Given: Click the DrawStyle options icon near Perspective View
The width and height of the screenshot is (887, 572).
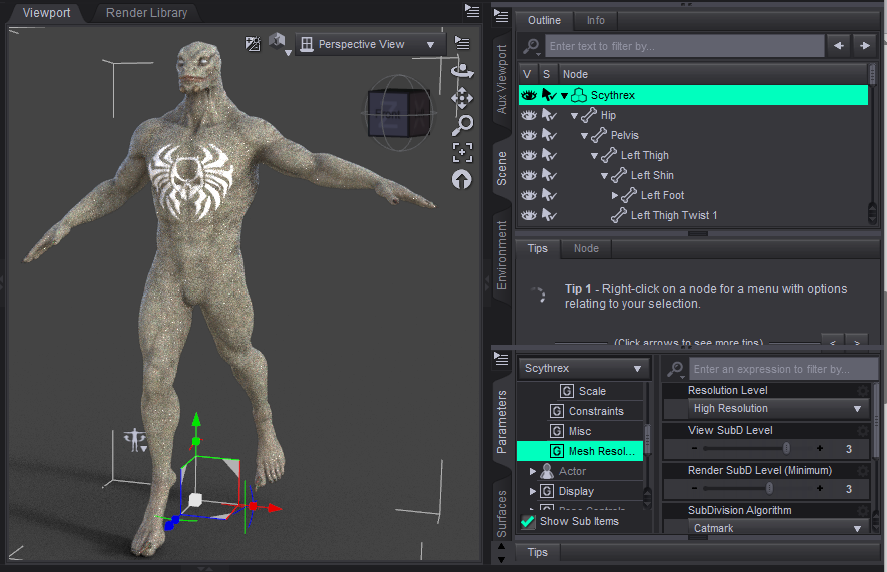Looking at the screenshot, I should (x=253, y=44).
